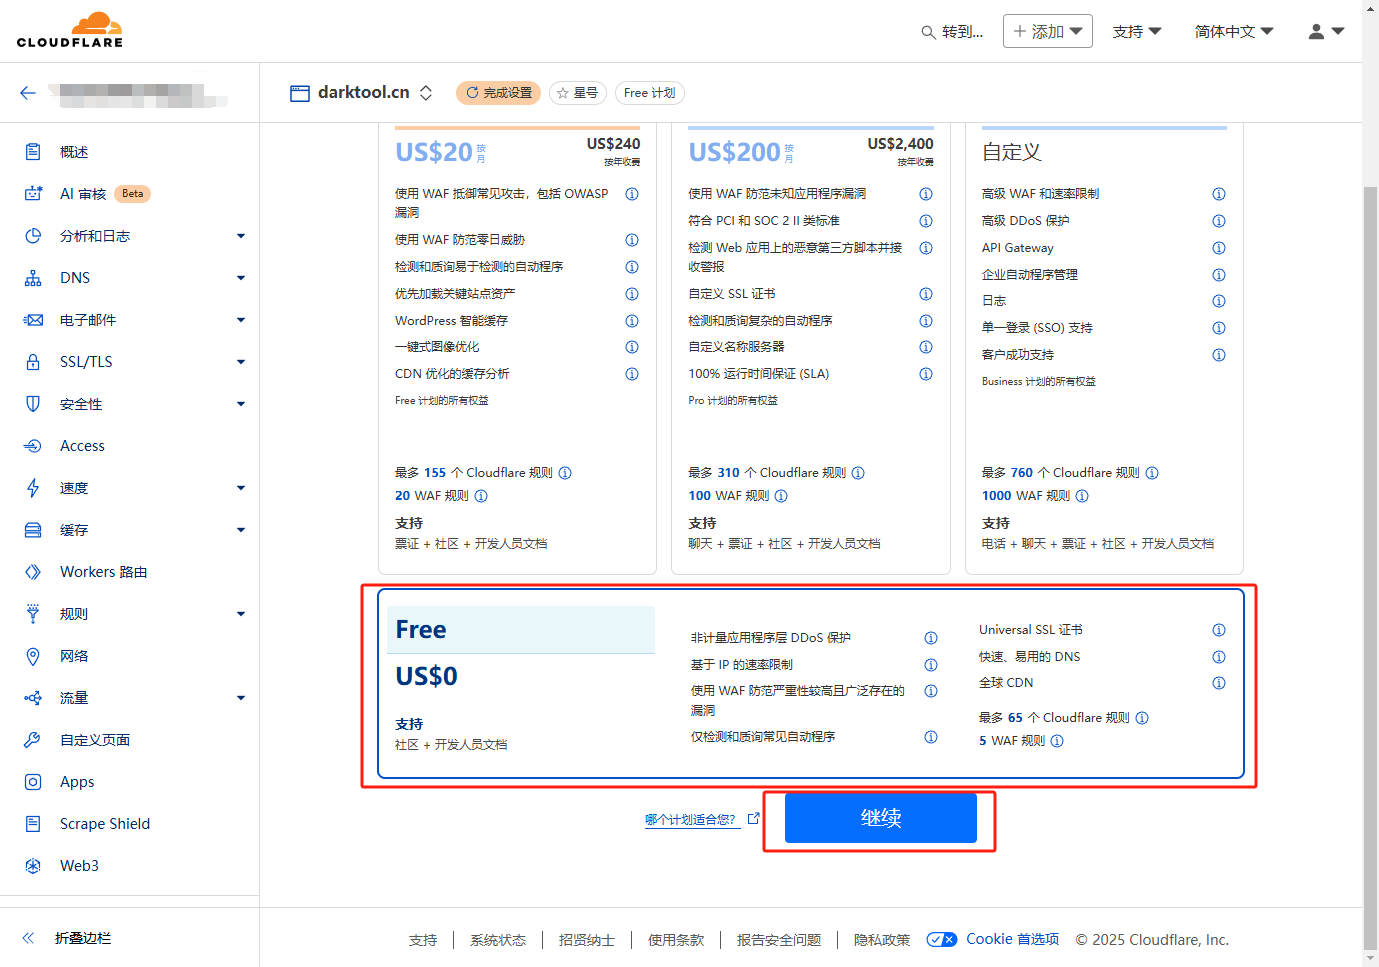The width and height of the screenshot is (1379, 967).
Task: Click the 概述 overview icon
Action: coord(33,152)
